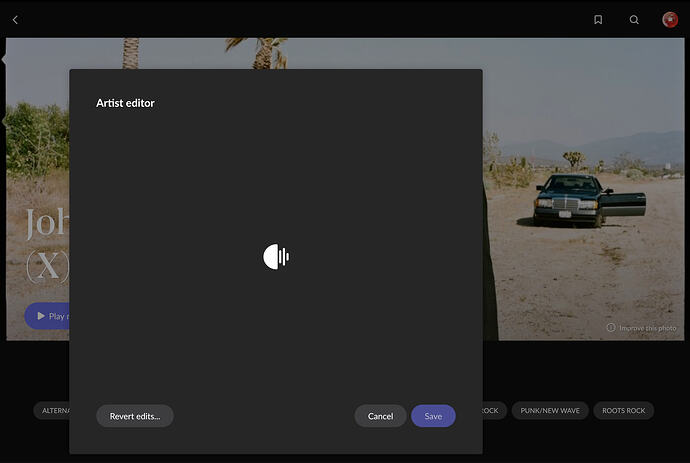
Task: Click the info icon beside Improve this photo
Action: pos(611,327)
